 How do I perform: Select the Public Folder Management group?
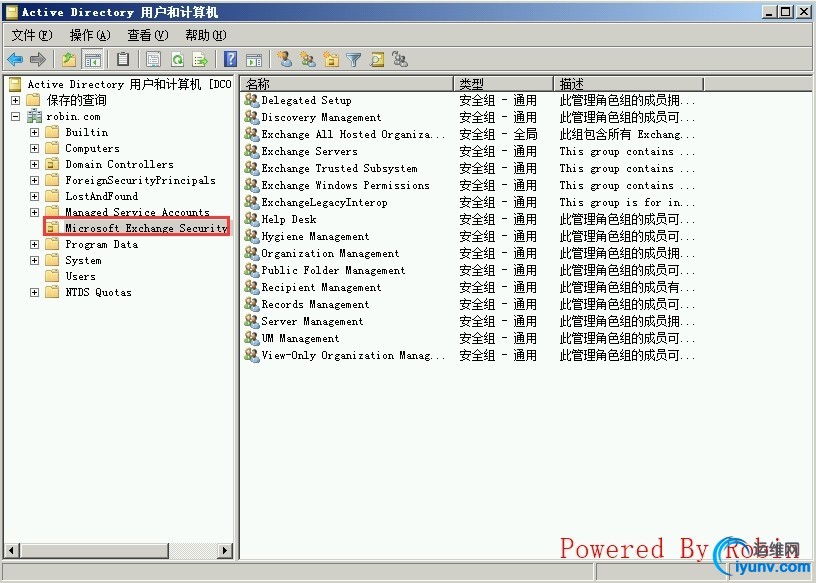[x=333, y=270]
